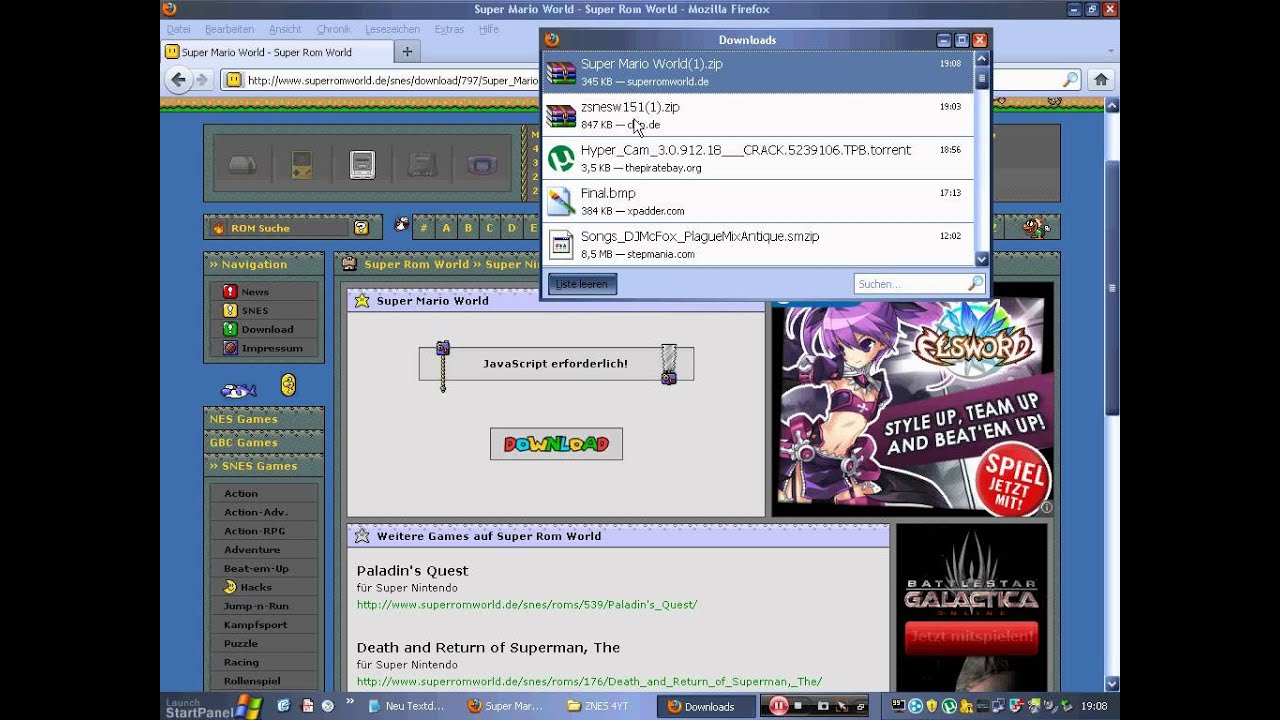Open the Ansicht menu
This screenshot has height=720, width=1280.
click(x=285, y=29)
